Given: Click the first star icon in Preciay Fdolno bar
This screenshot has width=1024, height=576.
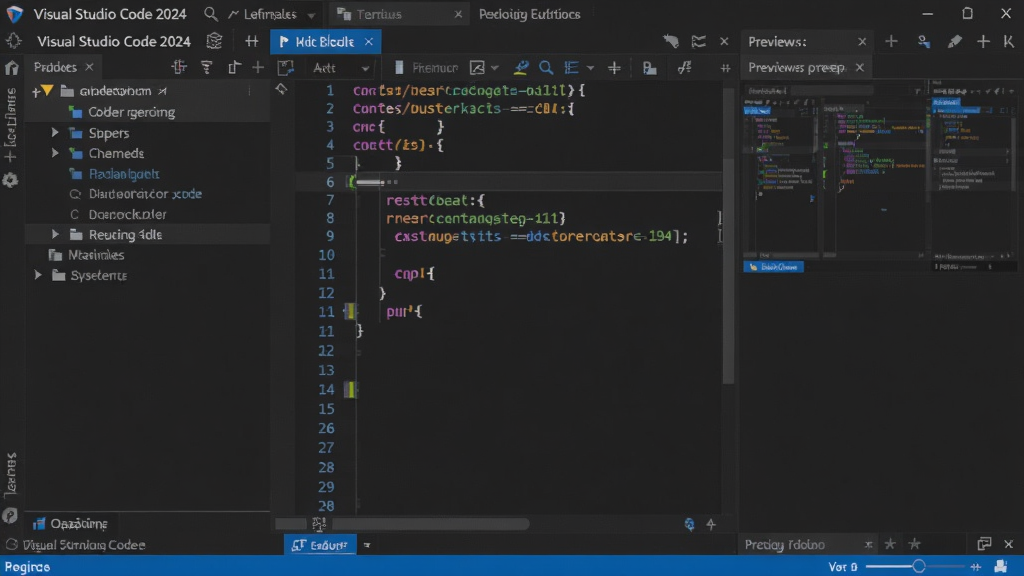Looking at the screenshot, I should click(x=889, y=544).
